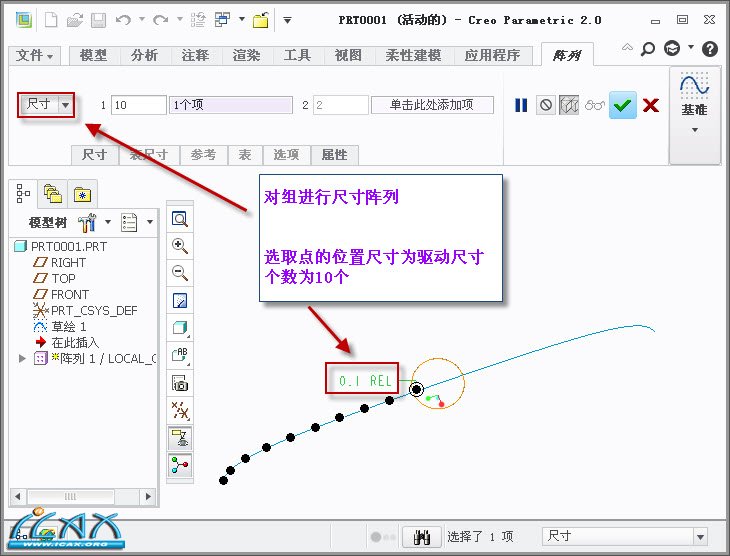
Task: Open the Undo history dropdown arrow
Action: [x=142, y=20]
